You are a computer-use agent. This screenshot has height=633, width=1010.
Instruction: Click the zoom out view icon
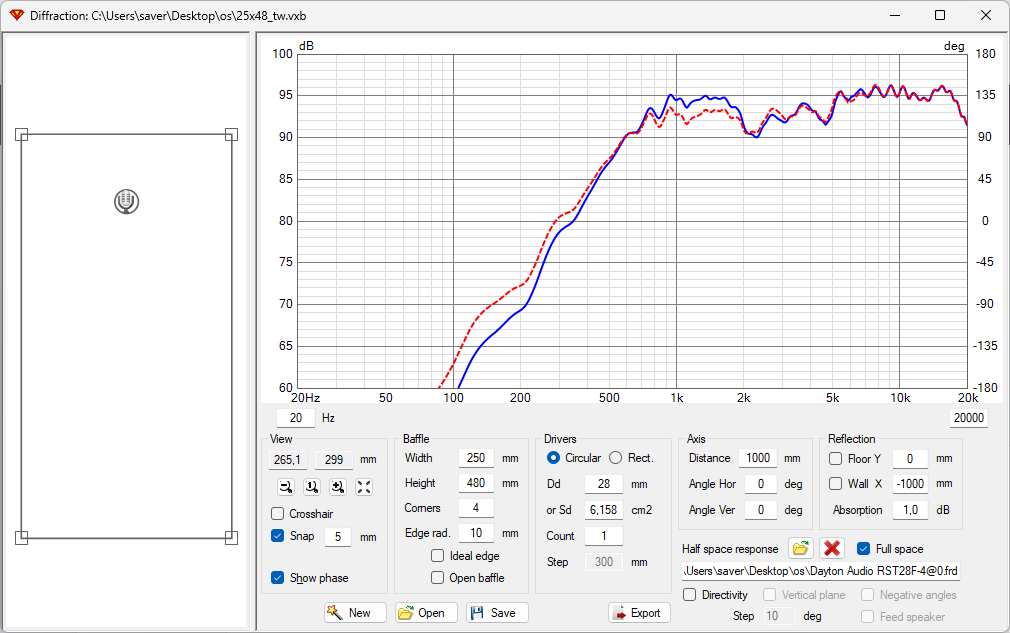(286, 487)
